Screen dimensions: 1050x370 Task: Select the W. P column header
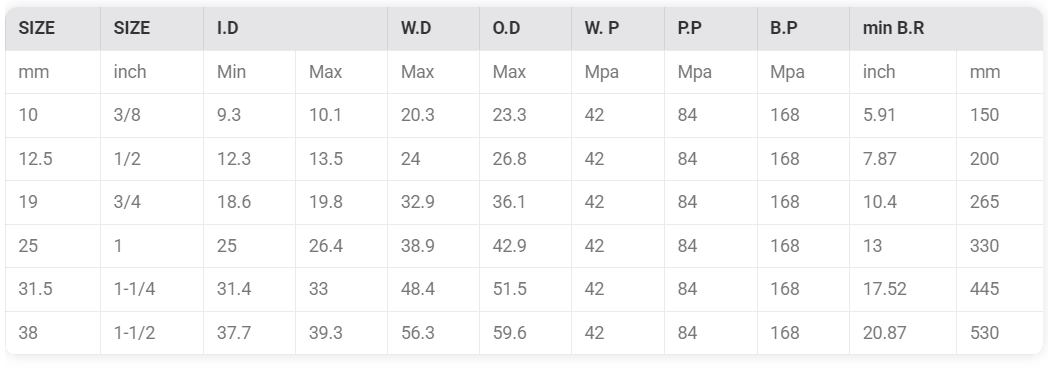coord(617,28)
